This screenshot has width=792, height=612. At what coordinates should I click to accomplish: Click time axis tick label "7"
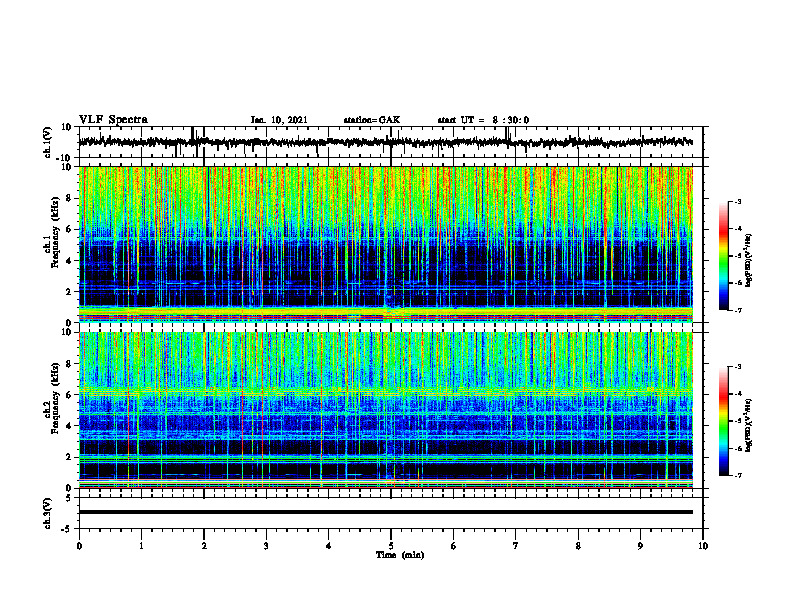[516, 546]
